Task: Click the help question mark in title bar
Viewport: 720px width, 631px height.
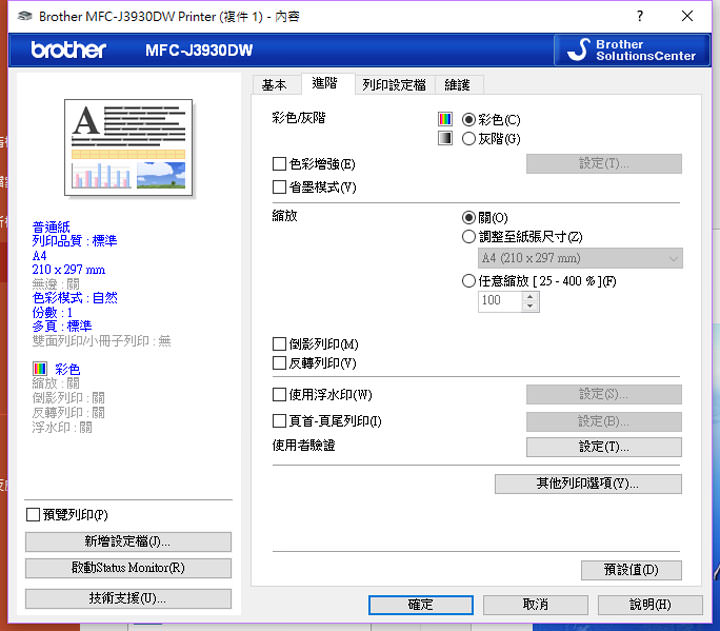Action: 640,16
